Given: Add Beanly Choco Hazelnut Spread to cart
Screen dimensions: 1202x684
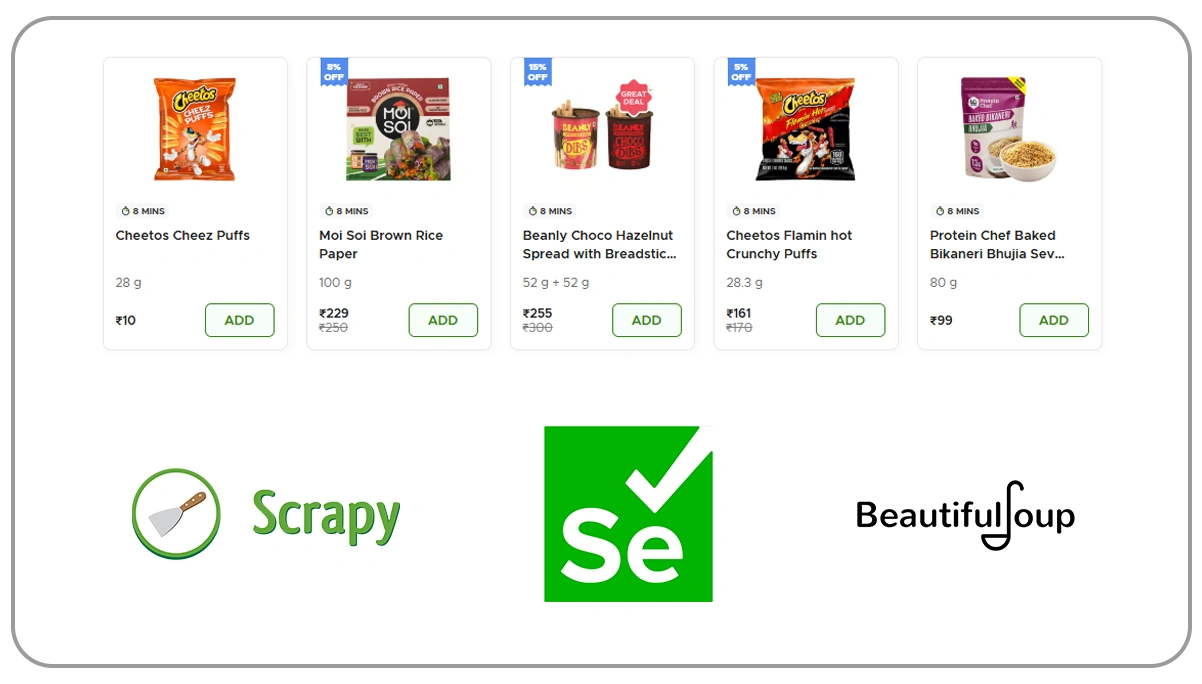Looking at the screenshot, I should click(x=646, y=320).
